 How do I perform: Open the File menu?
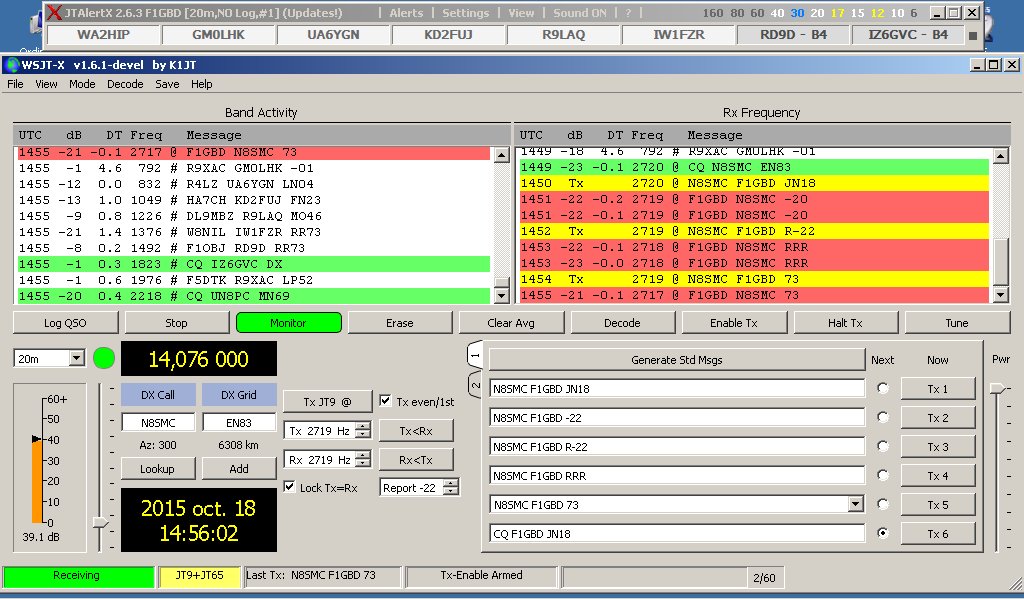[15, 84]
